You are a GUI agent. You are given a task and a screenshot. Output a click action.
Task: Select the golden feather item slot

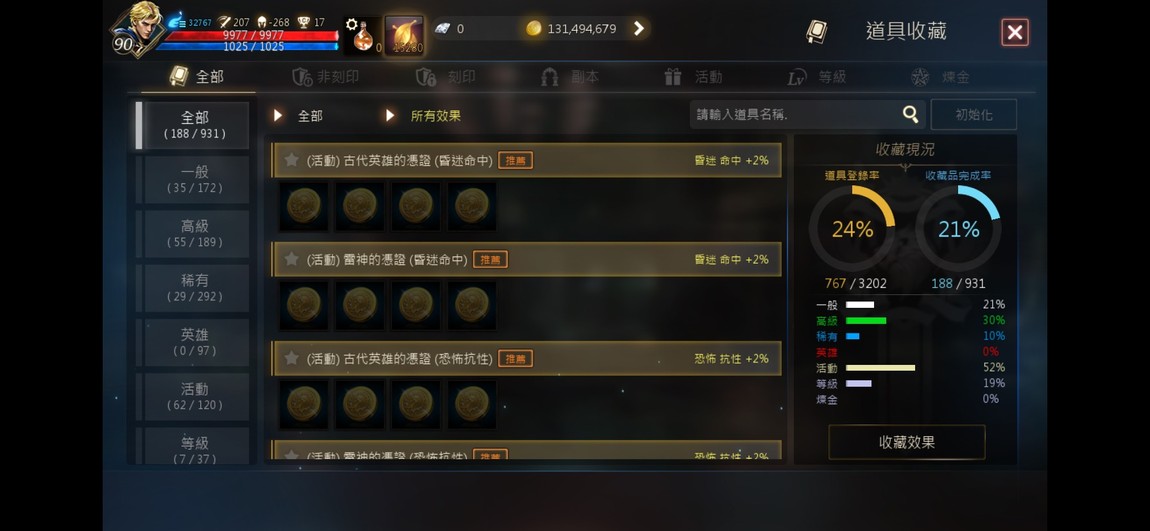[x=404, y=35]
